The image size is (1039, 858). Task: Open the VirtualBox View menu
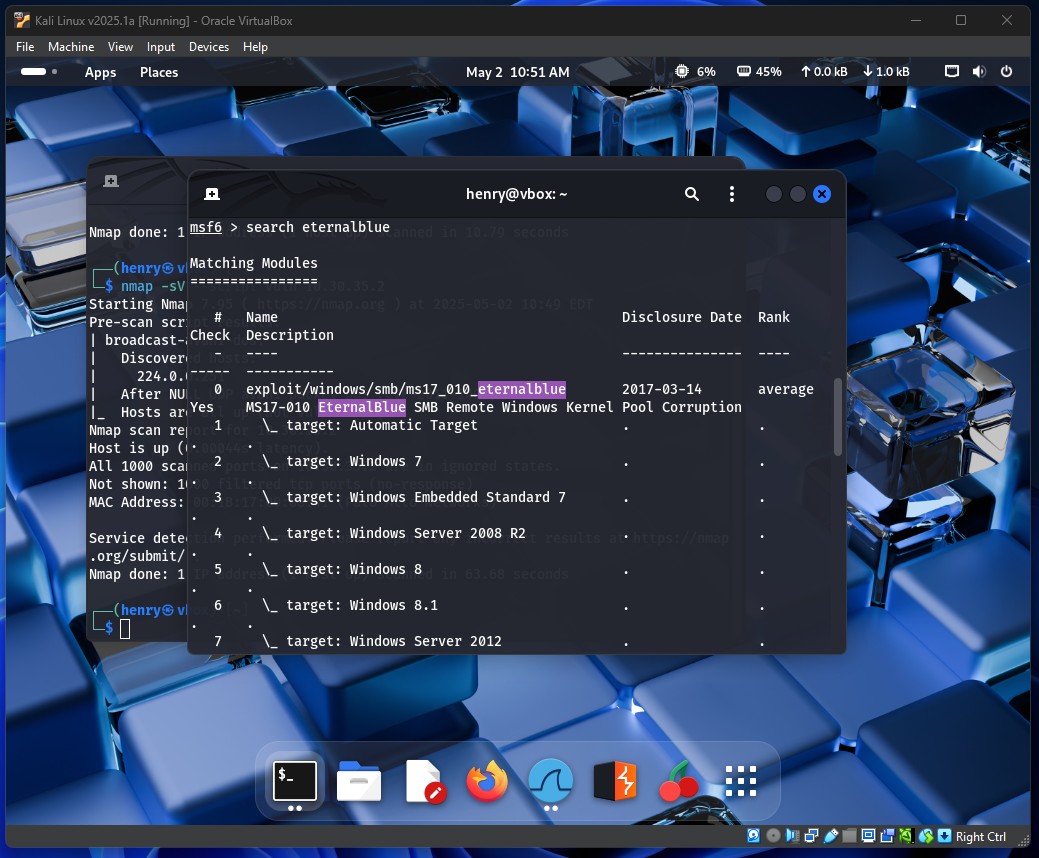click(x=120, y=46)
